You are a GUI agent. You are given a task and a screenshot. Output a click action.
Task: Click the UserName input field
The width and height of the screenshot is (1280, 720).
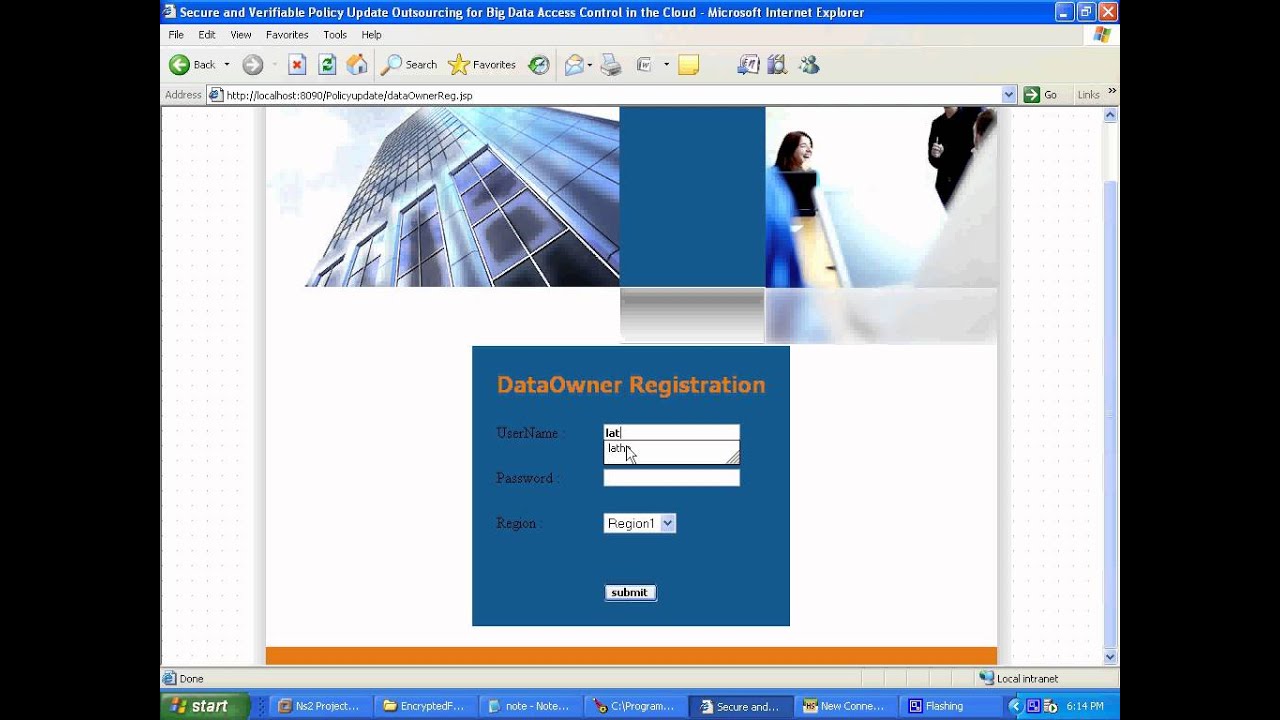tap(671, 432)
